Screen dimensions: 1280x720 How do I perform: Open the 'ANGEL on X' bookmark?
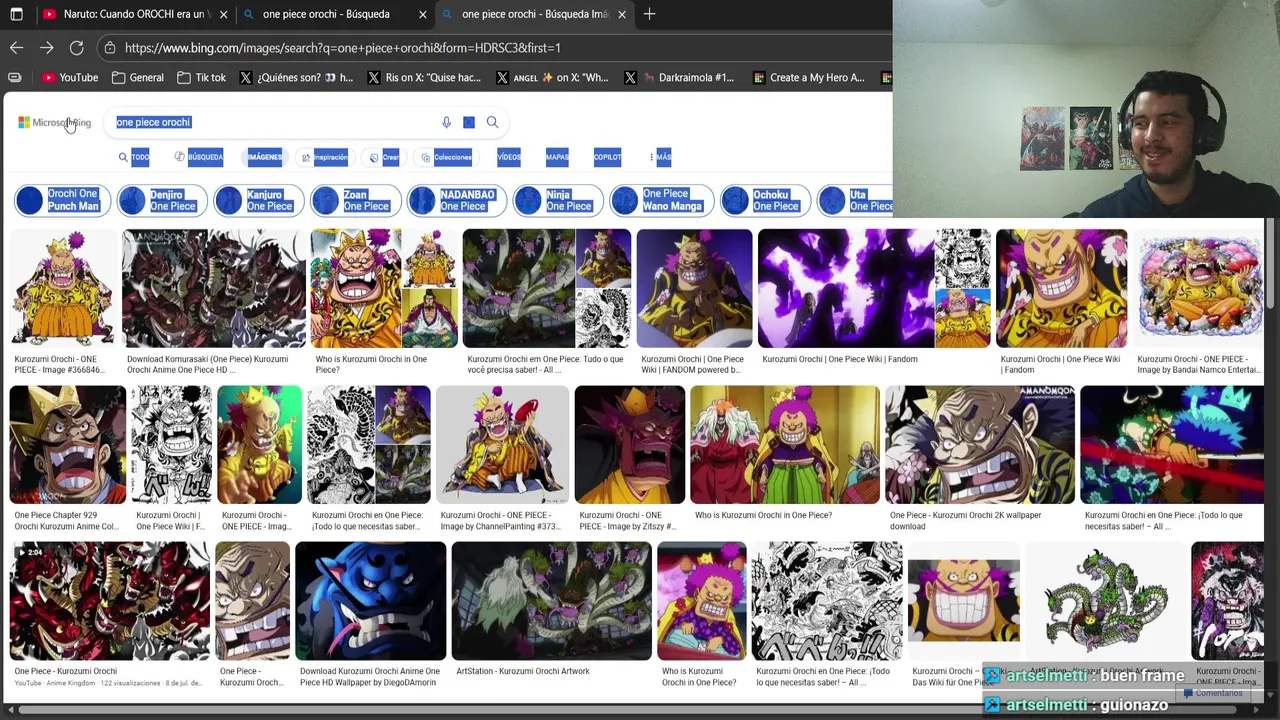[x=552, y=77]
